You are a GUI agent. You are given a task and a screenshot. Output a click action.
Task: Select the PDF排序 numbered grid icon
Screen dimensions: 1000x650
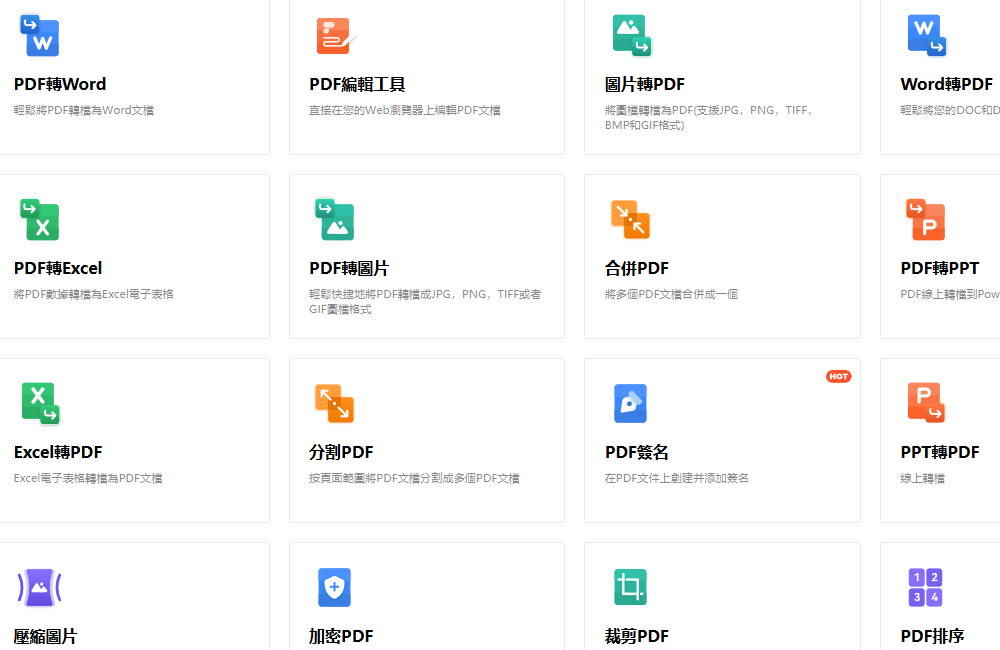point(925,587)
